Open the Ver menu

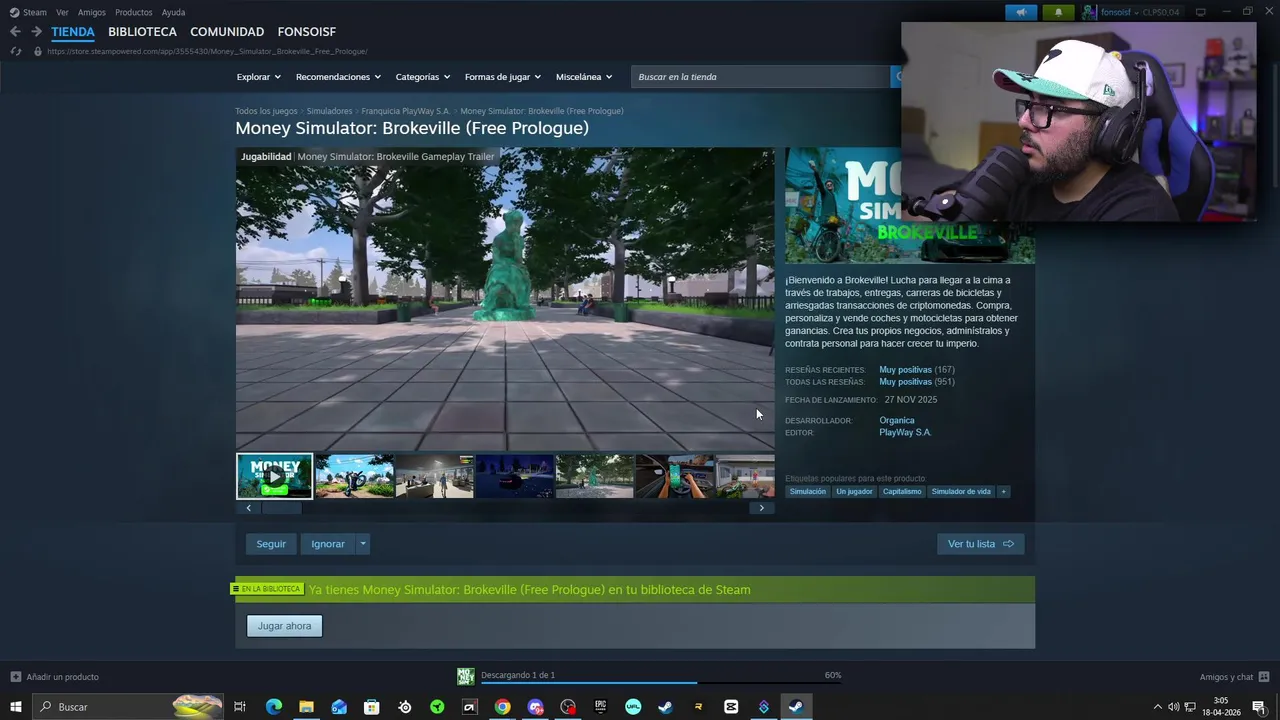coord(62,12)
